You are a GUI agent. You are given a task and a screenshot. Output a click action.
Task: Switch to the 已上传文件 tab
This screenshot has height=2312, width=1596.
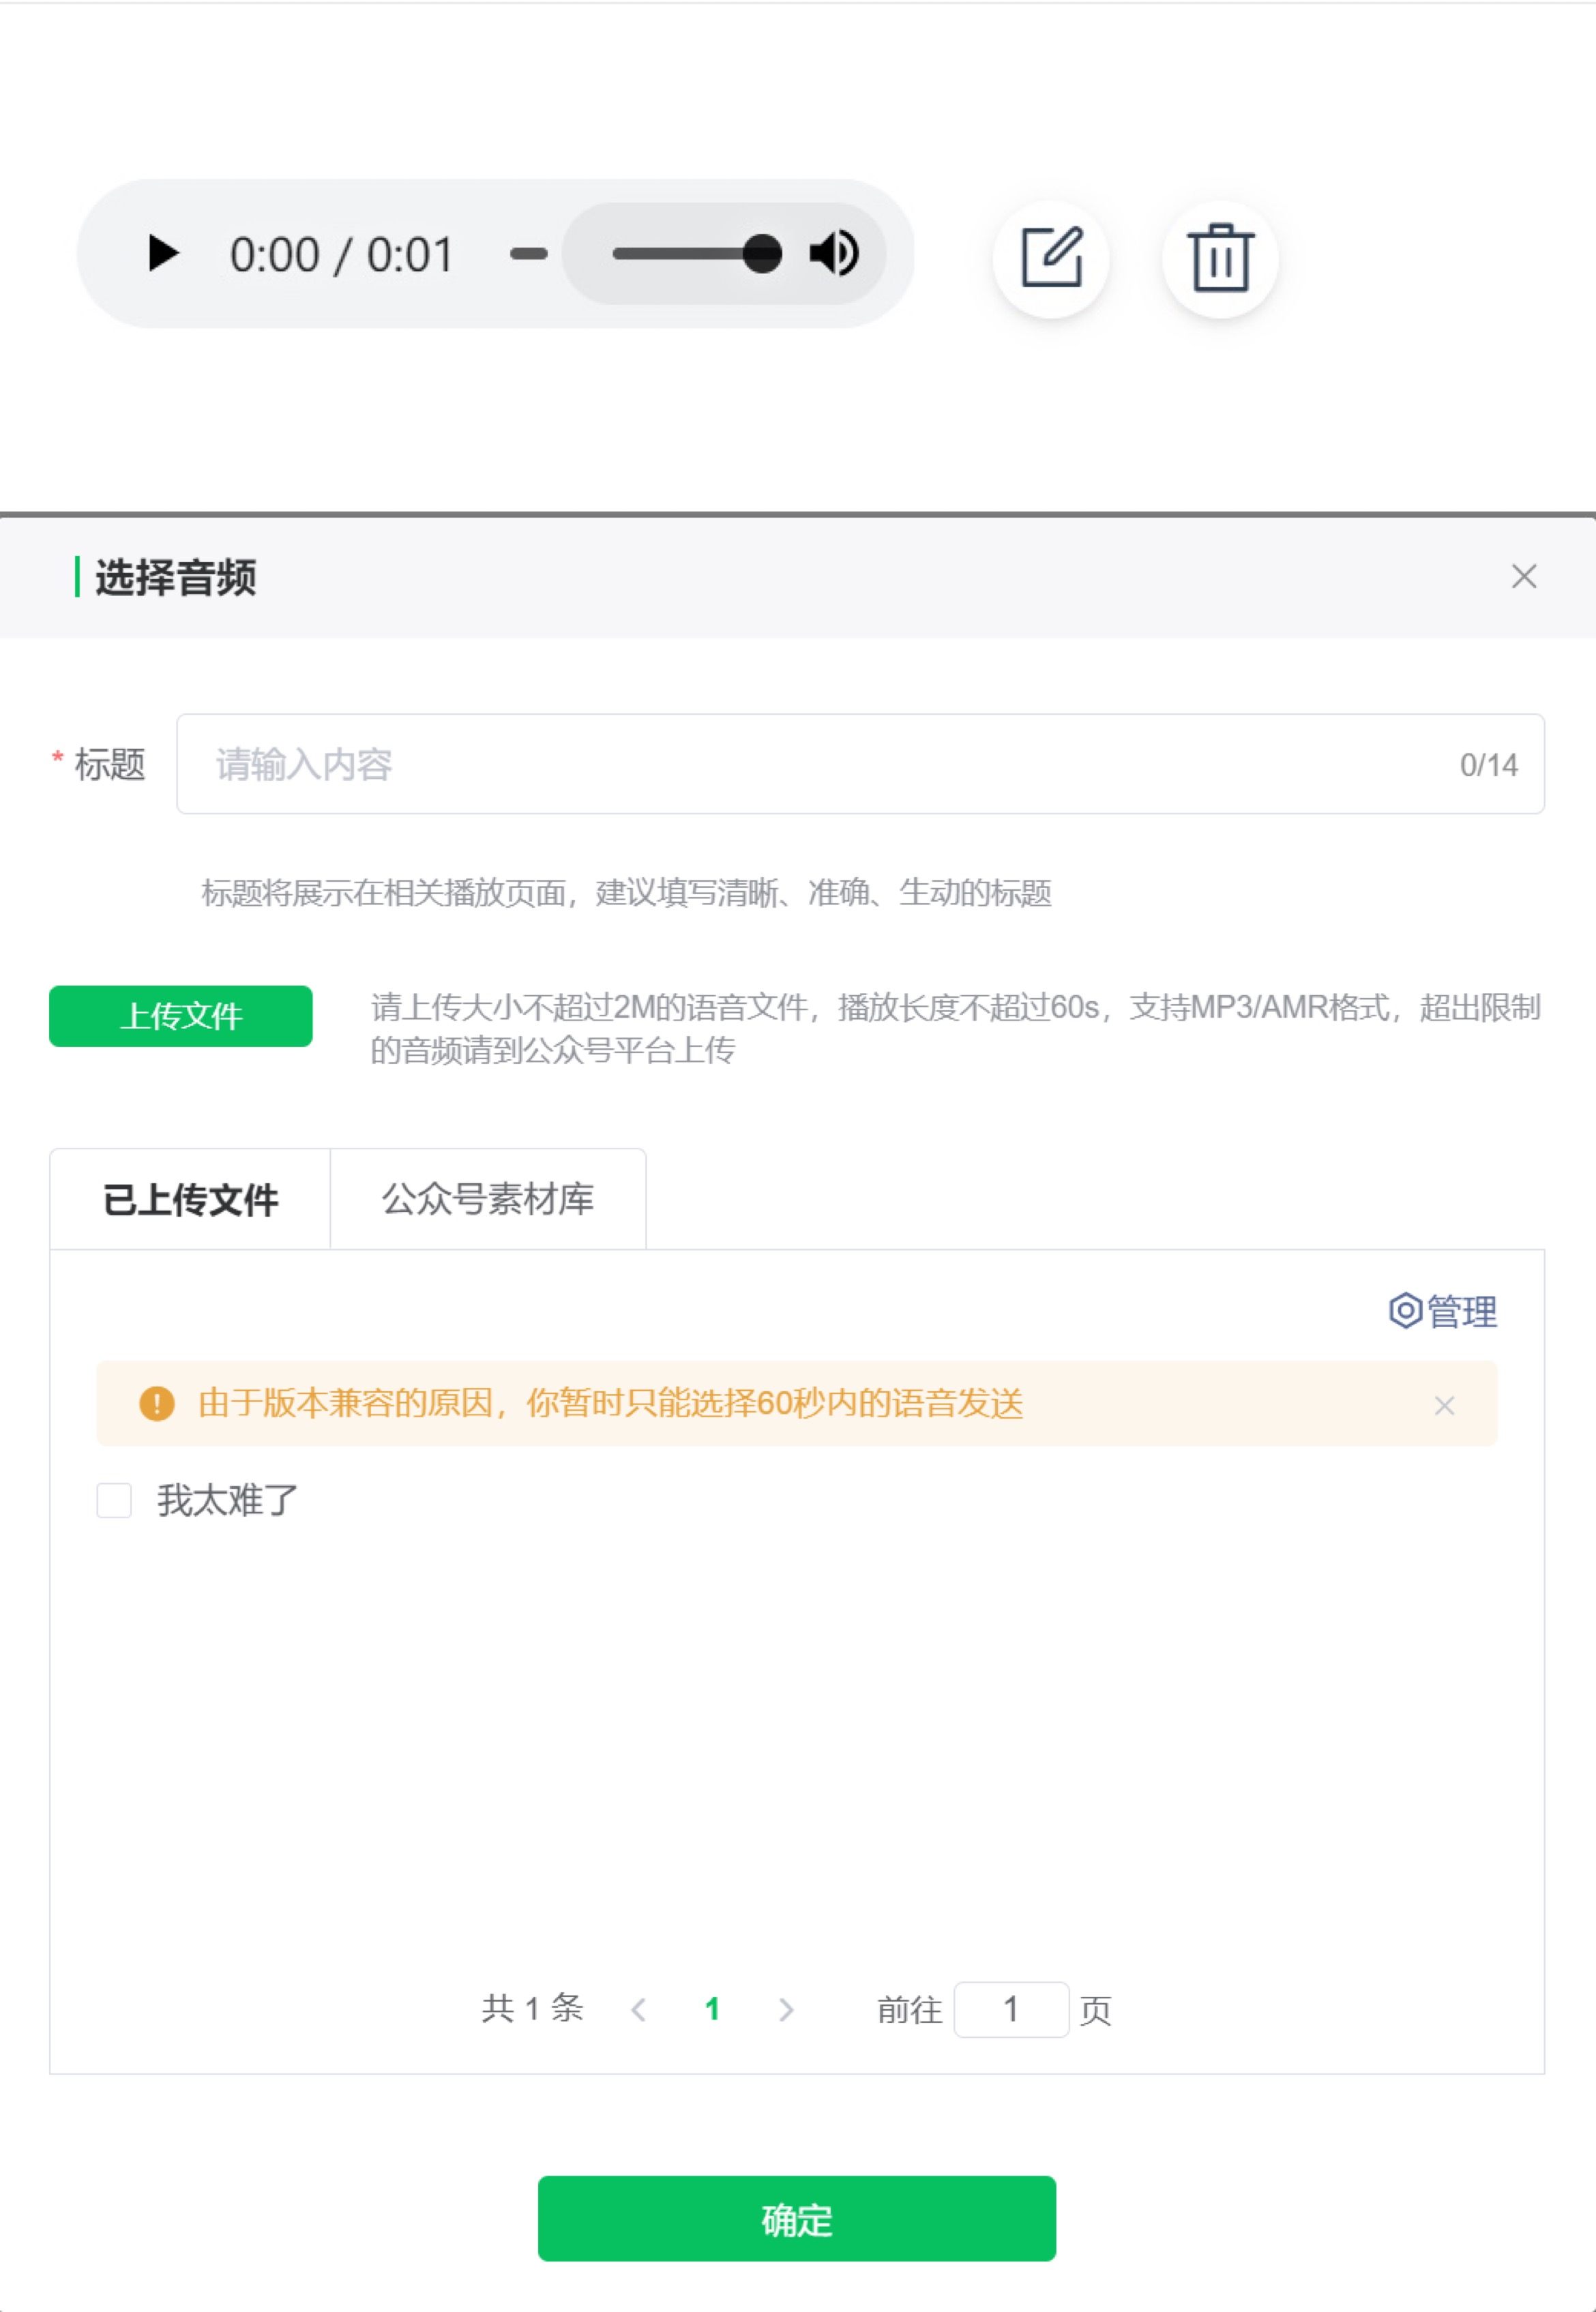190,1200
